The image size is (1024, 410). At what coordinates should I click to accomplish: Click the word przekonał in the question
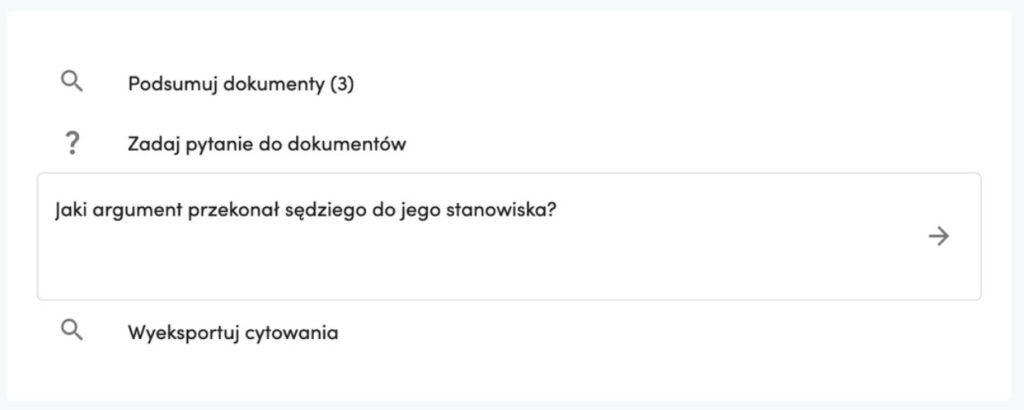pyautogui.click(x=233, y=213)
